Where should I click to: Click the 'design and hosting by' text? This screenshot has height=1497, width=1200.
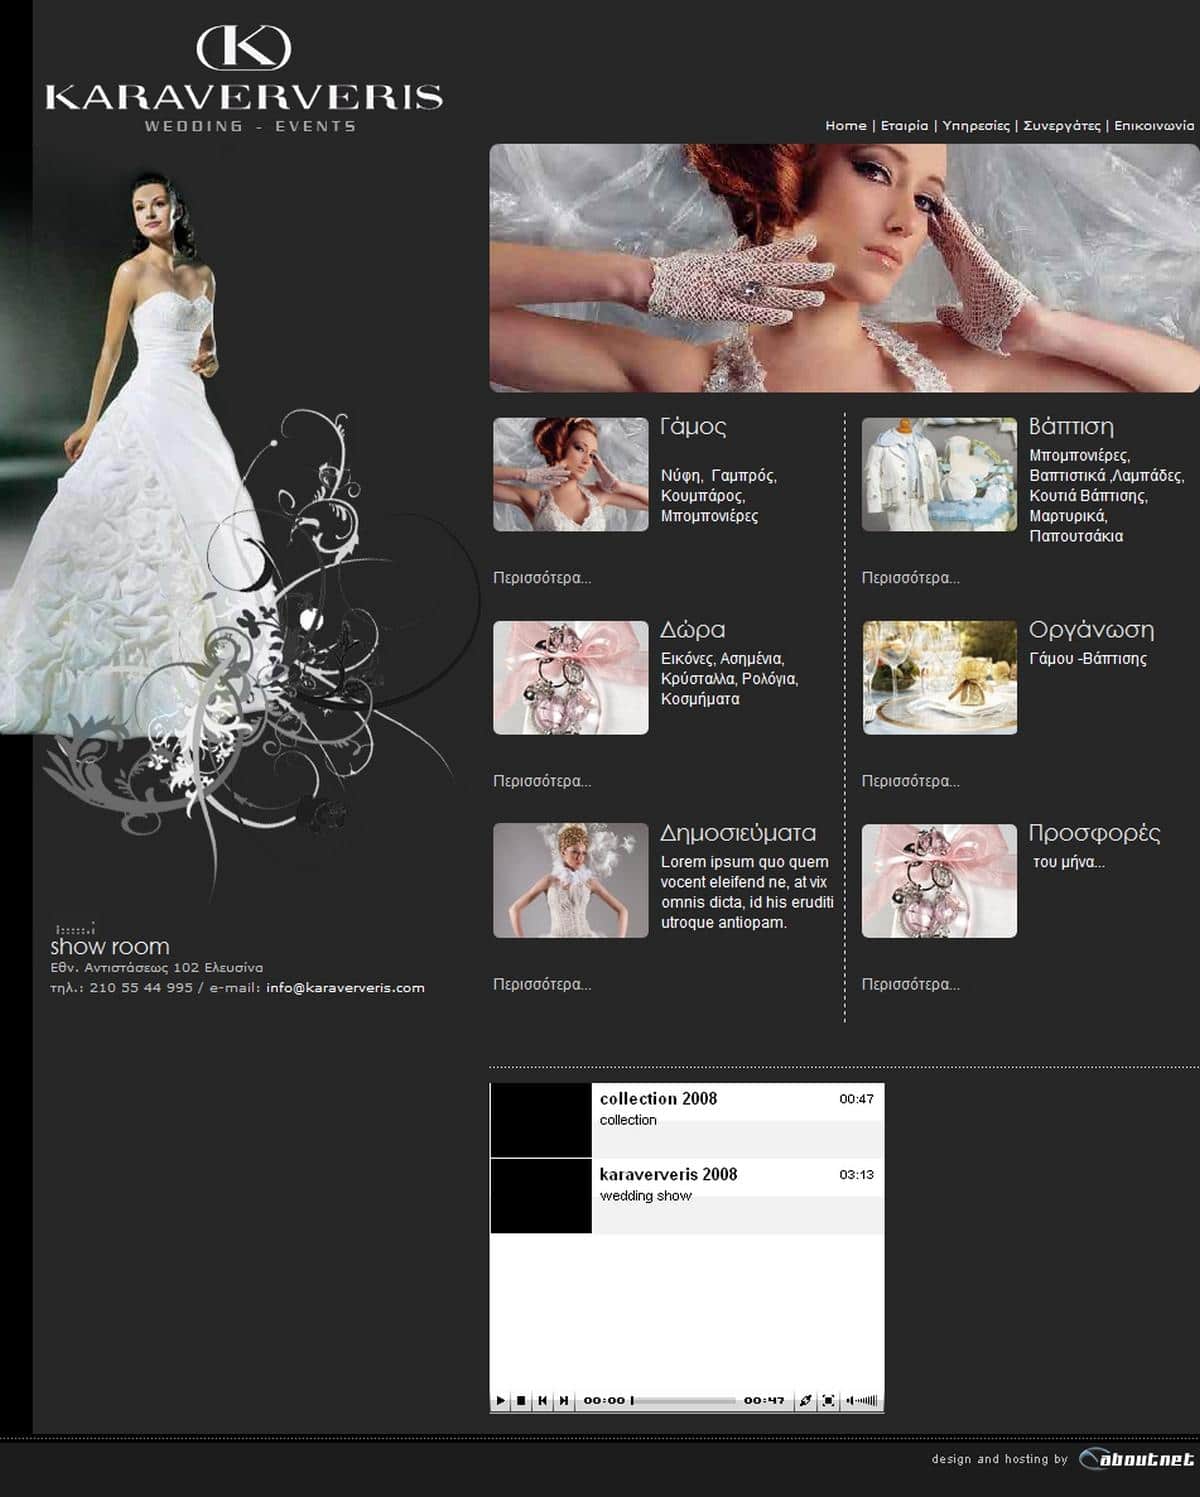[x=1000, y=1459]
